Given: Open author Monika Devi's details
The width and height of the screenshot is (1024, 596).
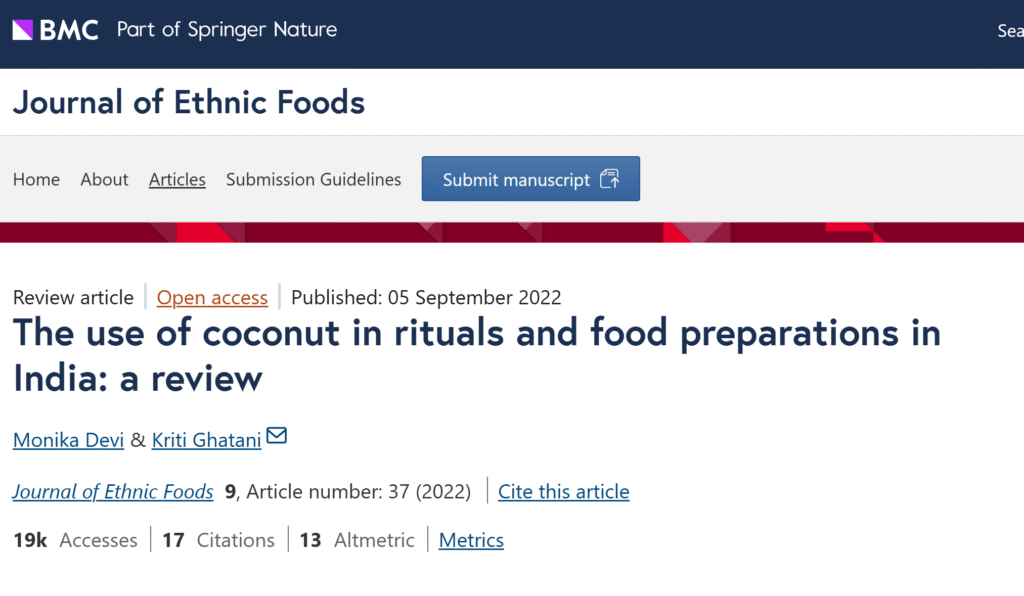Looking at the screenshot, I should 68,440.
